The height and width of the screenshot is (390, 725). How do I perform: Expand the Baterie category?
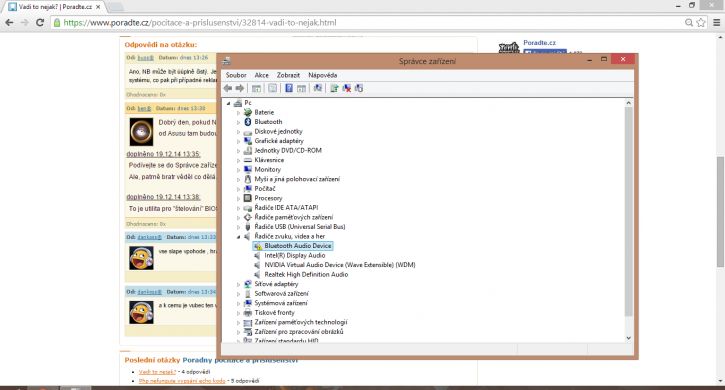pos(239,112)
